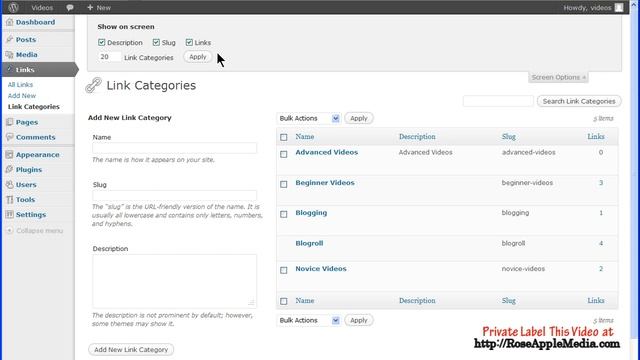
Task: Click into the Description textarea
Action: click(x=175, y=281)
